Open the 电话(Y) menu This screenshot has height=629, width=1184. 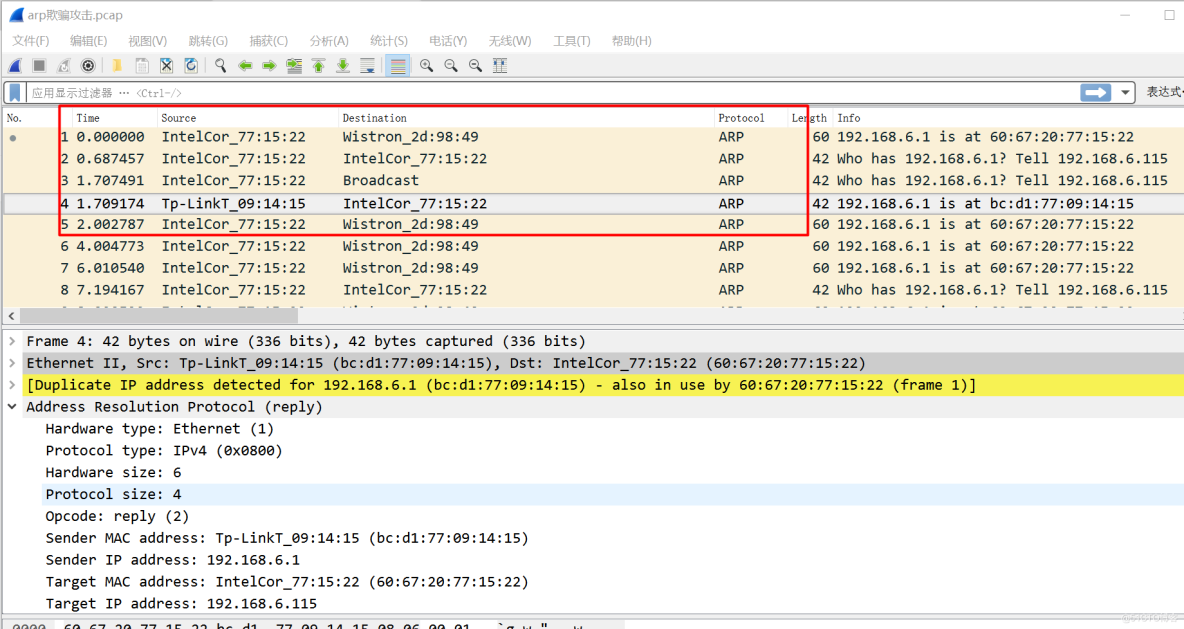click(x=448, y=41)
